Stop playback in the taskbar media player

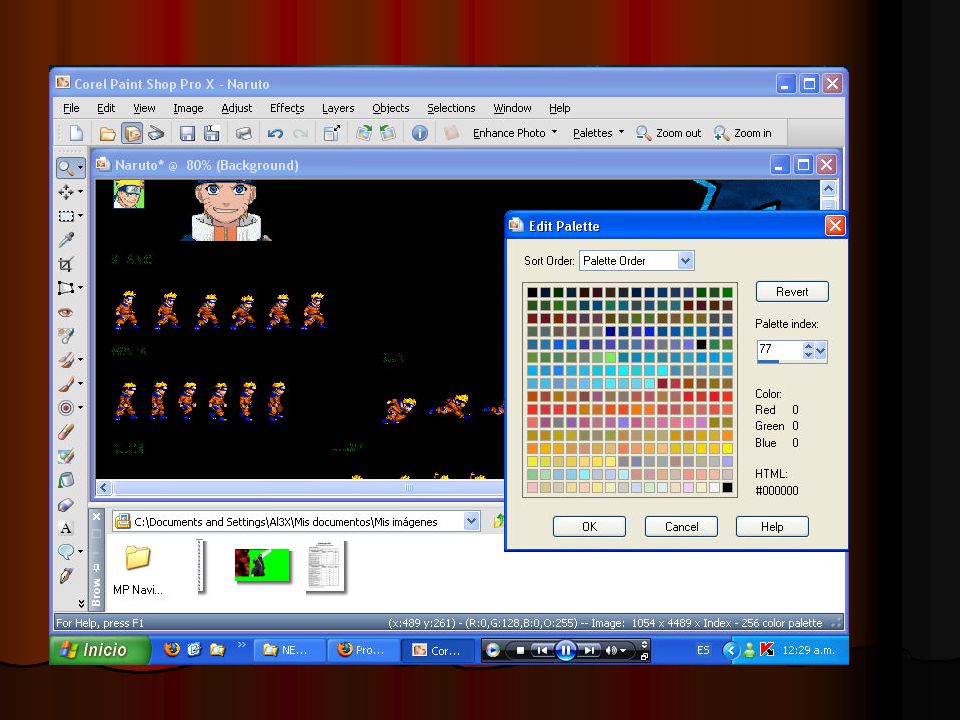click(520, 650)
